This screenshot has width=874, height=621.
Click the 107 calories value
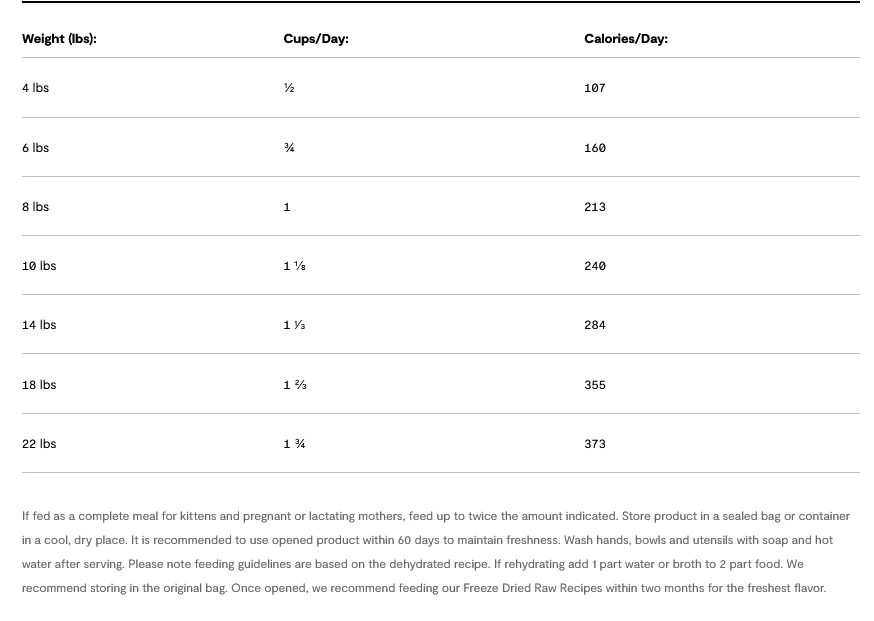pos(595,88)
